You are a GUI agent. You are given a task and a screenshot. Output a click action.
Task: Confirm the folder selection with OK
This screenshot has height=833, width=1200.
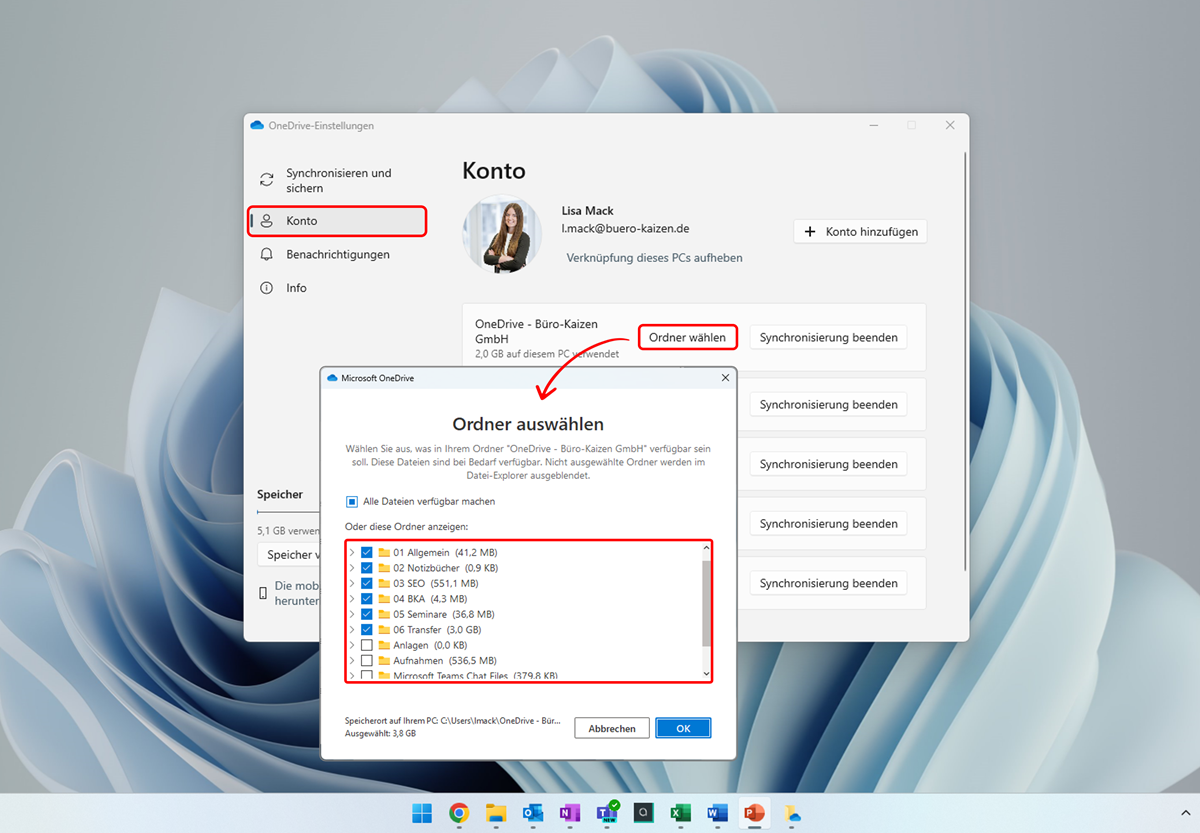tap(683, 728)
